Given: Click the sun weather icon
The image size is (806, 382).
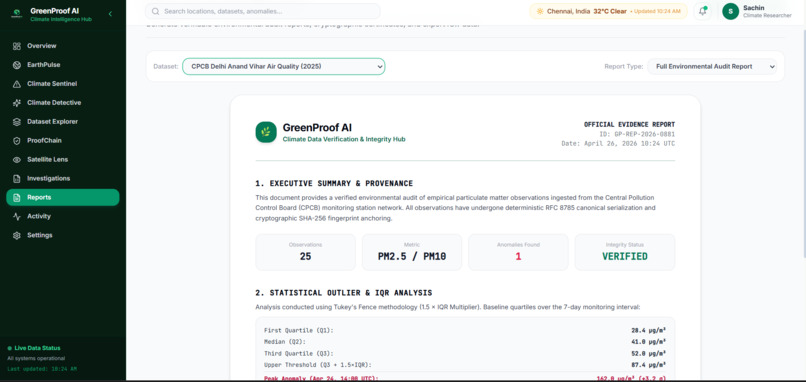Looking at the screenshot, I should [540, 11].
